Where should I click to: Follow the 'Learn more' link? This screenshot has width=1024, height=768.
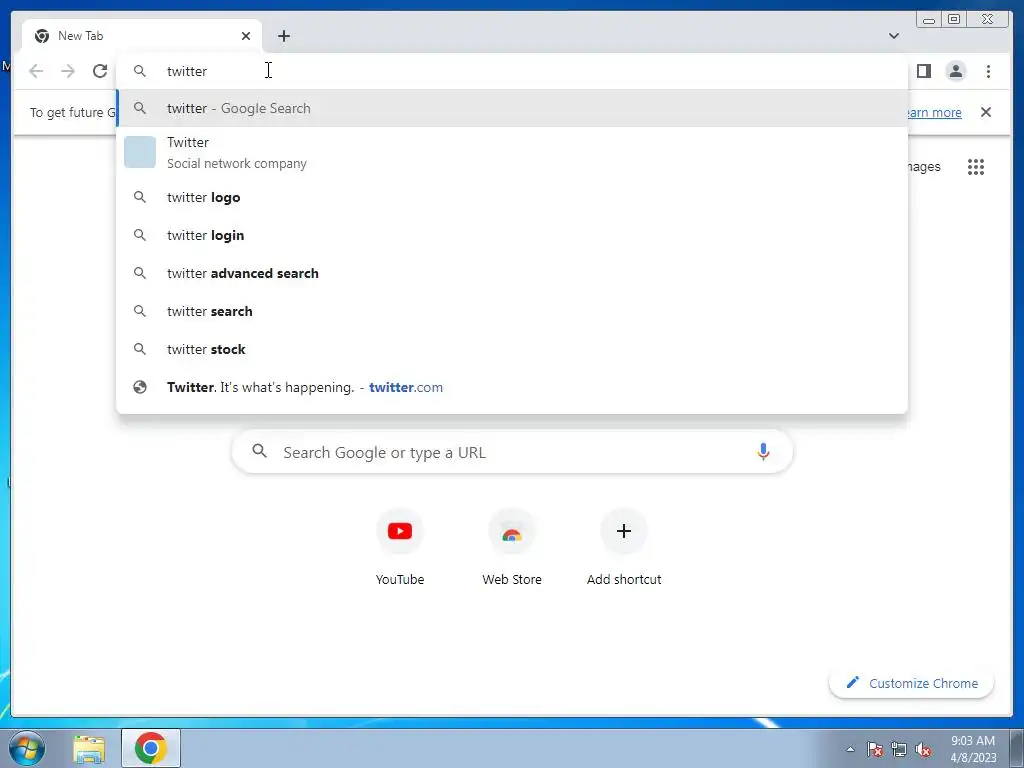[935, 112]
